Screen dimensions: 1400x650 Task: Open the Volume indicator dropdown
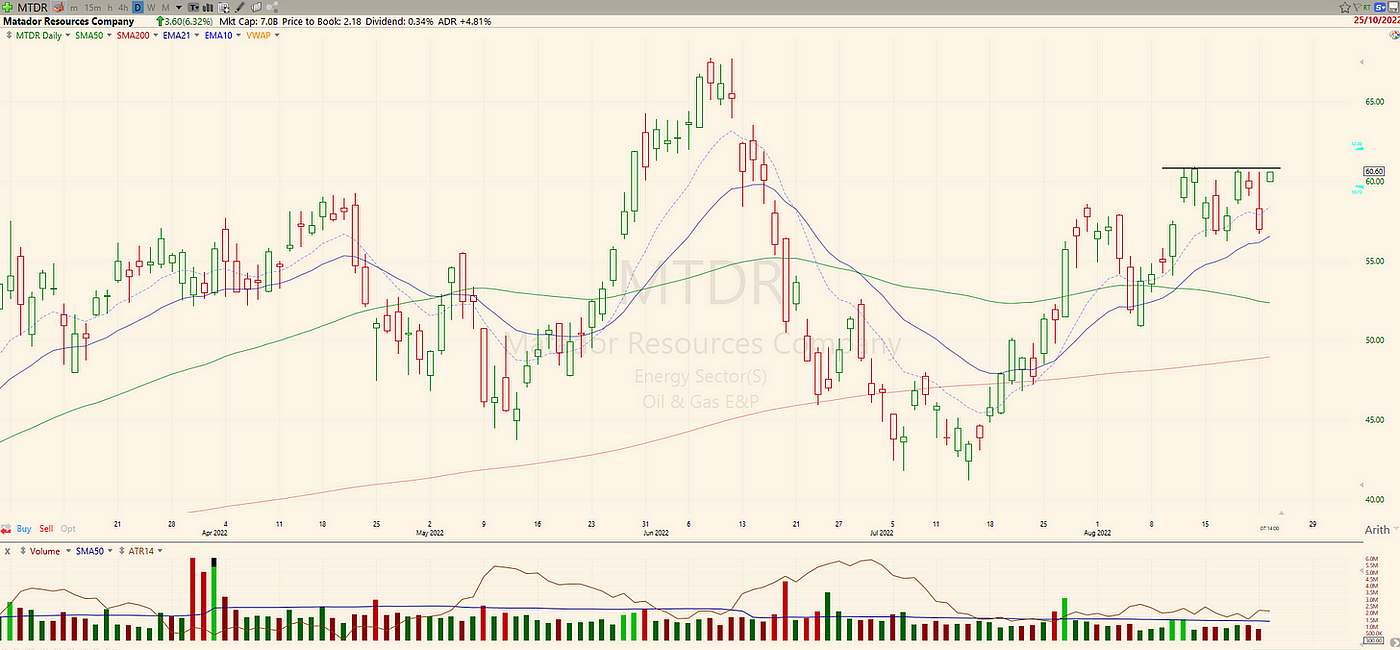point(68,550)
